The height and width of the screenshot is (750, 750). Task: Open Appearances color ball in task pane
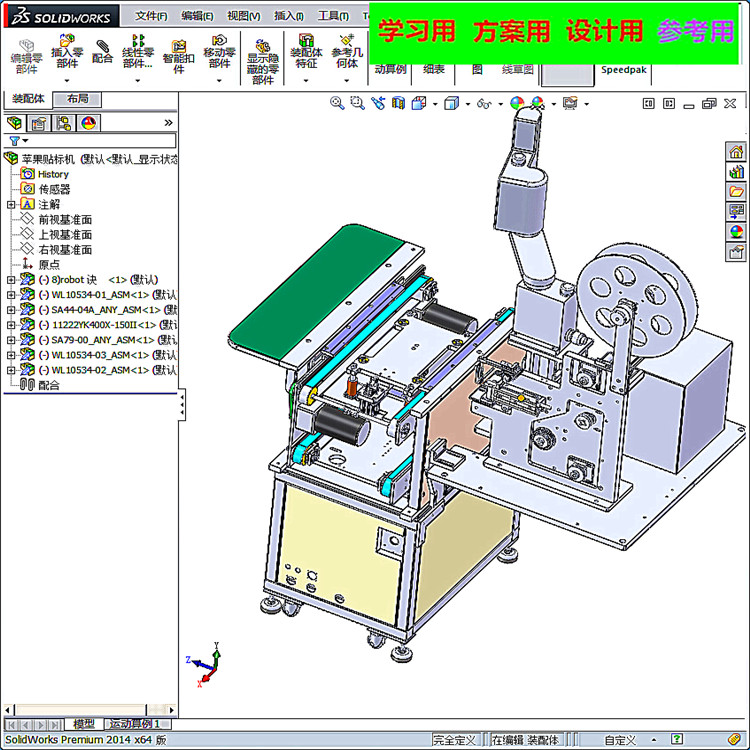736,232
